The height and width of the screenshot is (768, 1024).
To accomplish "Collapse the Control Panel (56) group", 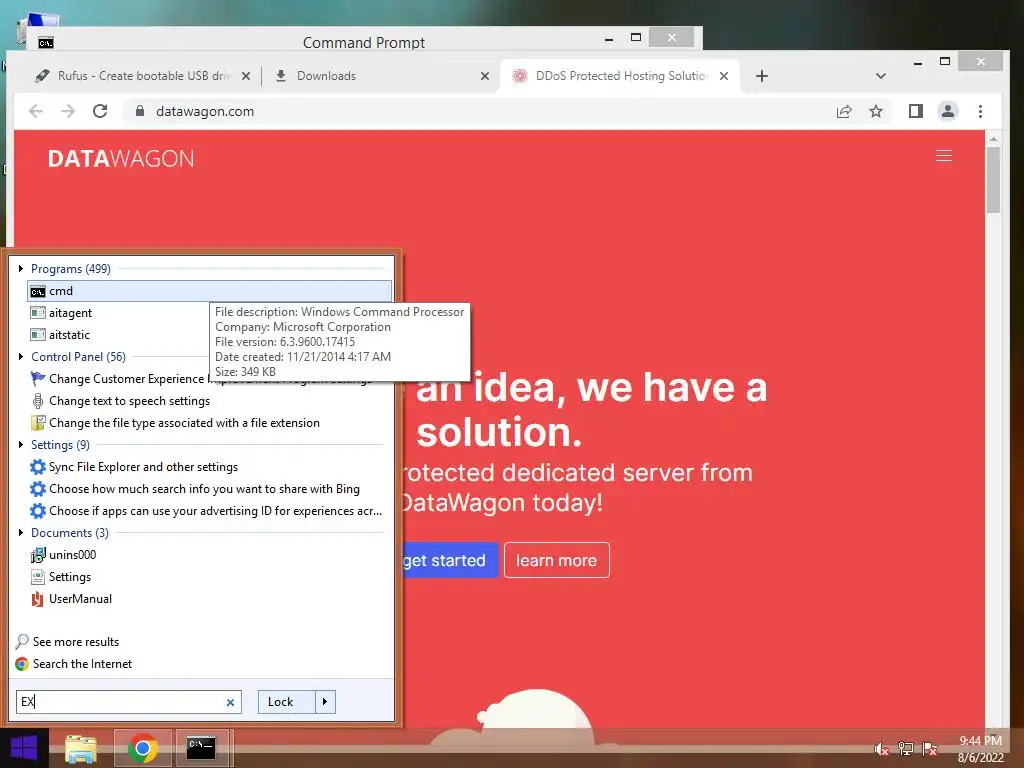I will pyautogui.click(x=22, y=357).
